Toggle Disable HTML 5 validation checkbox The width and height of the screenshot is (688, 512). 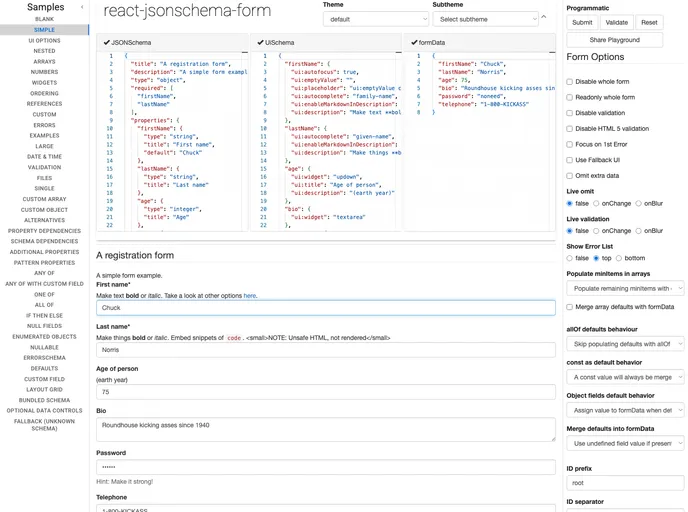pyautogui.click(x=570, y=129)
